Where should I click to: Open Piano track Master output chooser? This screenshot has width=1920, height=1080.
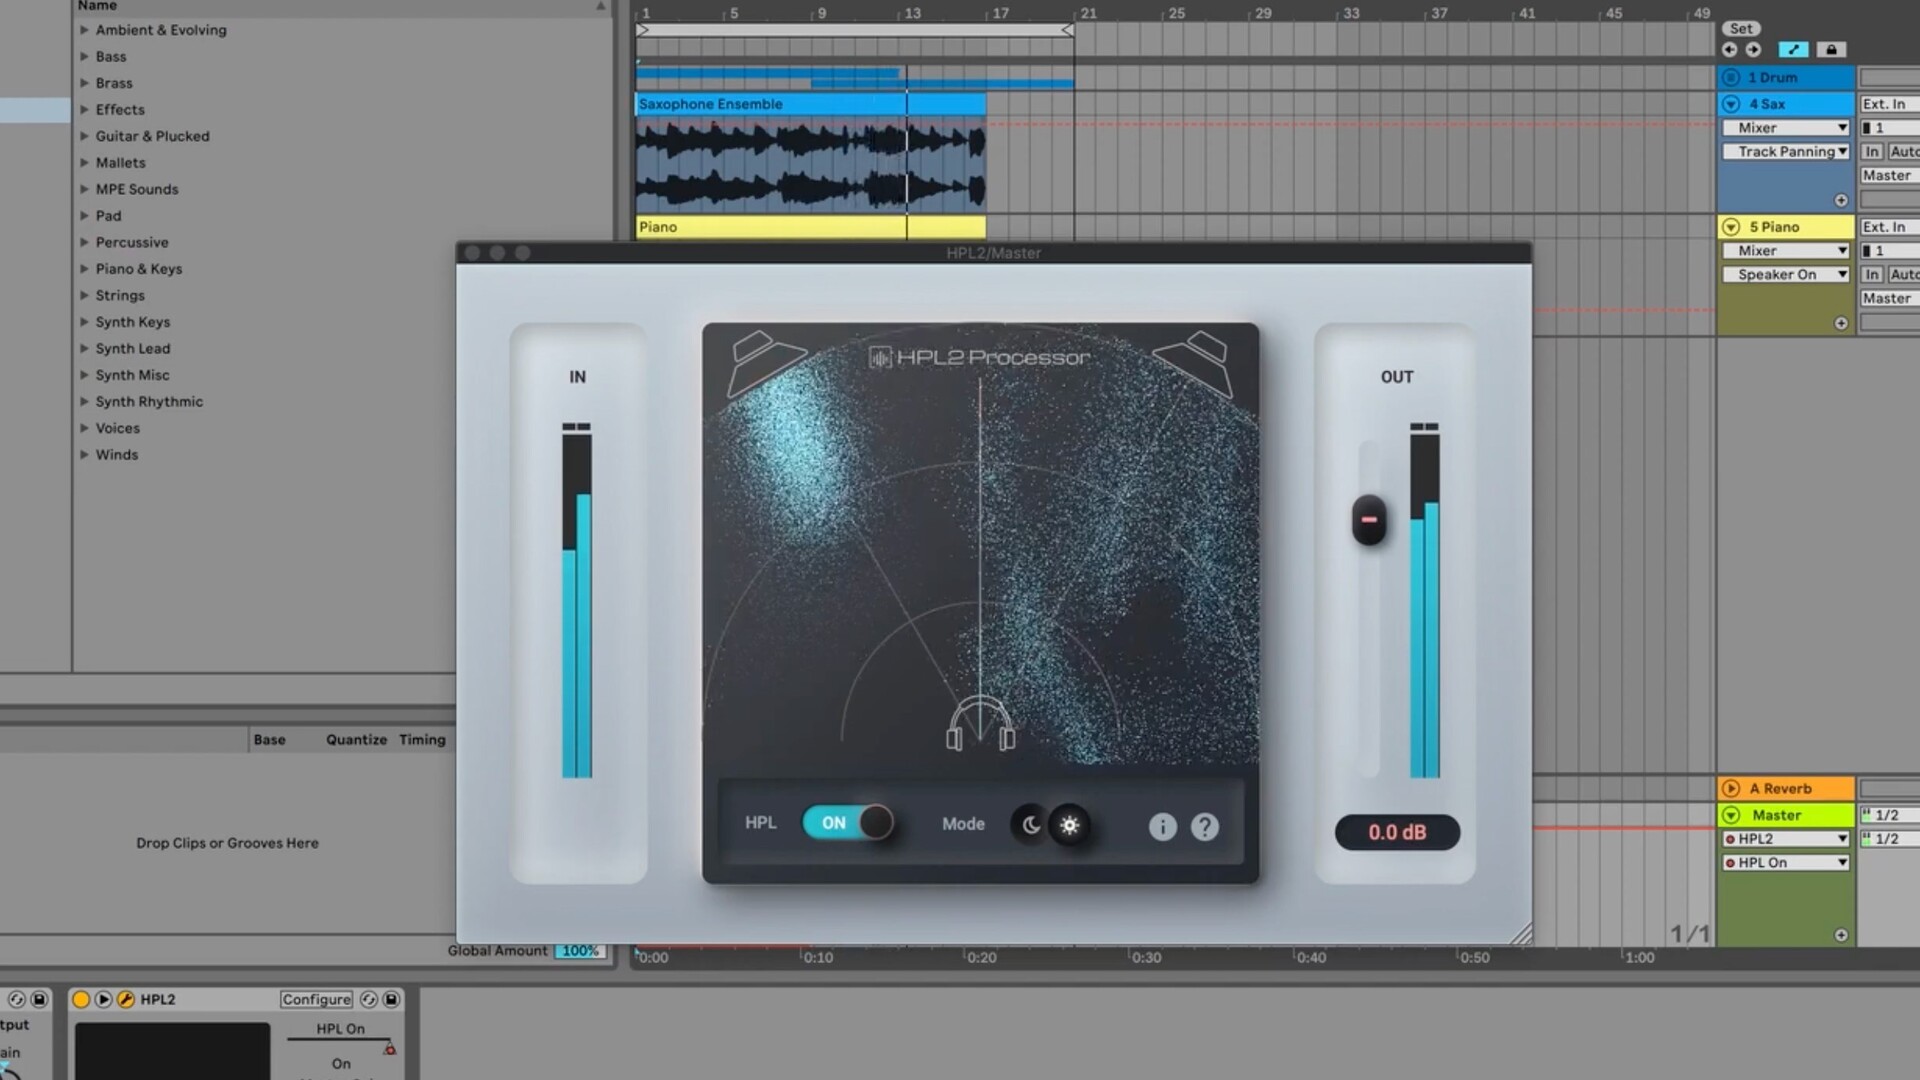tap(1889, 299)
